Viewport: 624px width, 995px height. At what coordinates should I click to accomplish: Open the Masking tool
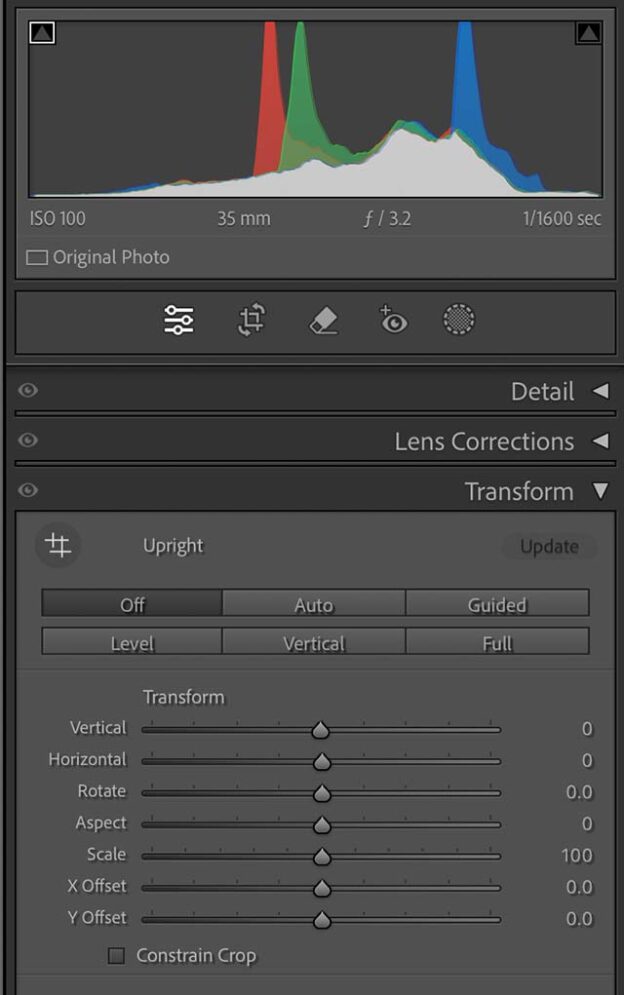(x=459, y=318)
